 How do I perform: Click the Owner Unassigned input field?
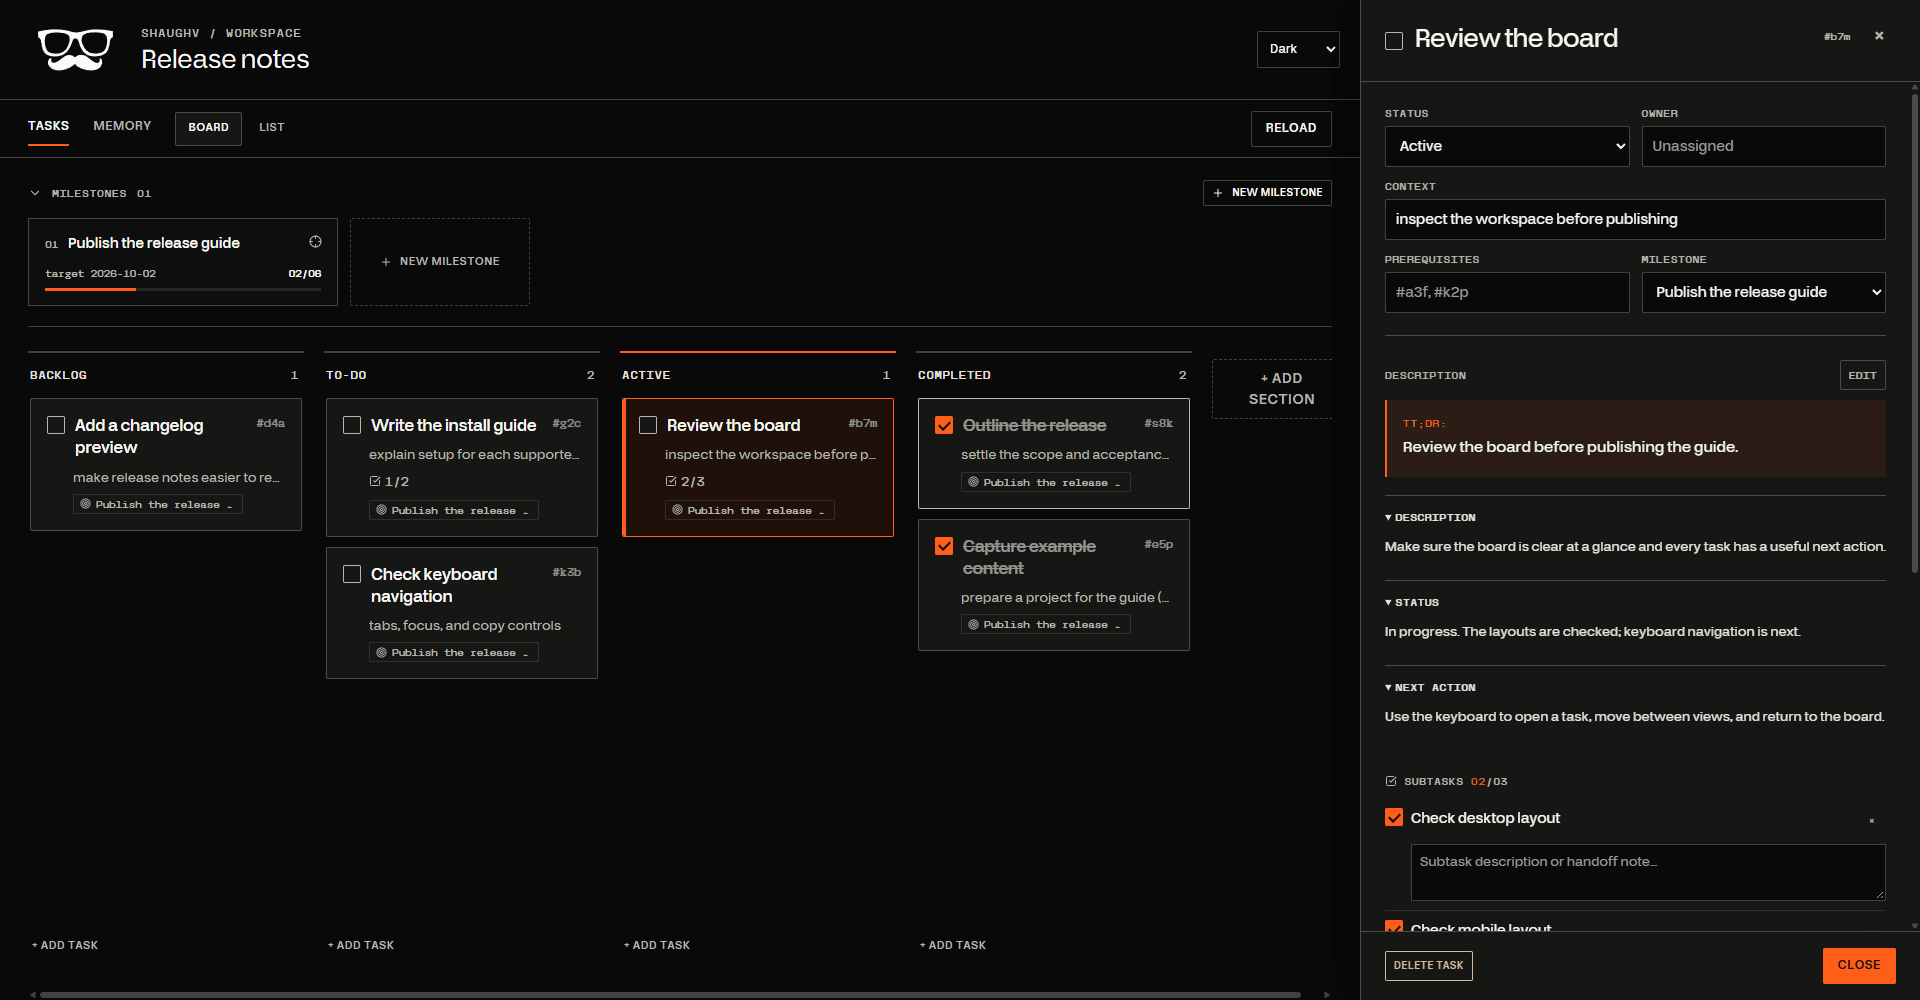pyautogui.click(x=1764, y=146)
